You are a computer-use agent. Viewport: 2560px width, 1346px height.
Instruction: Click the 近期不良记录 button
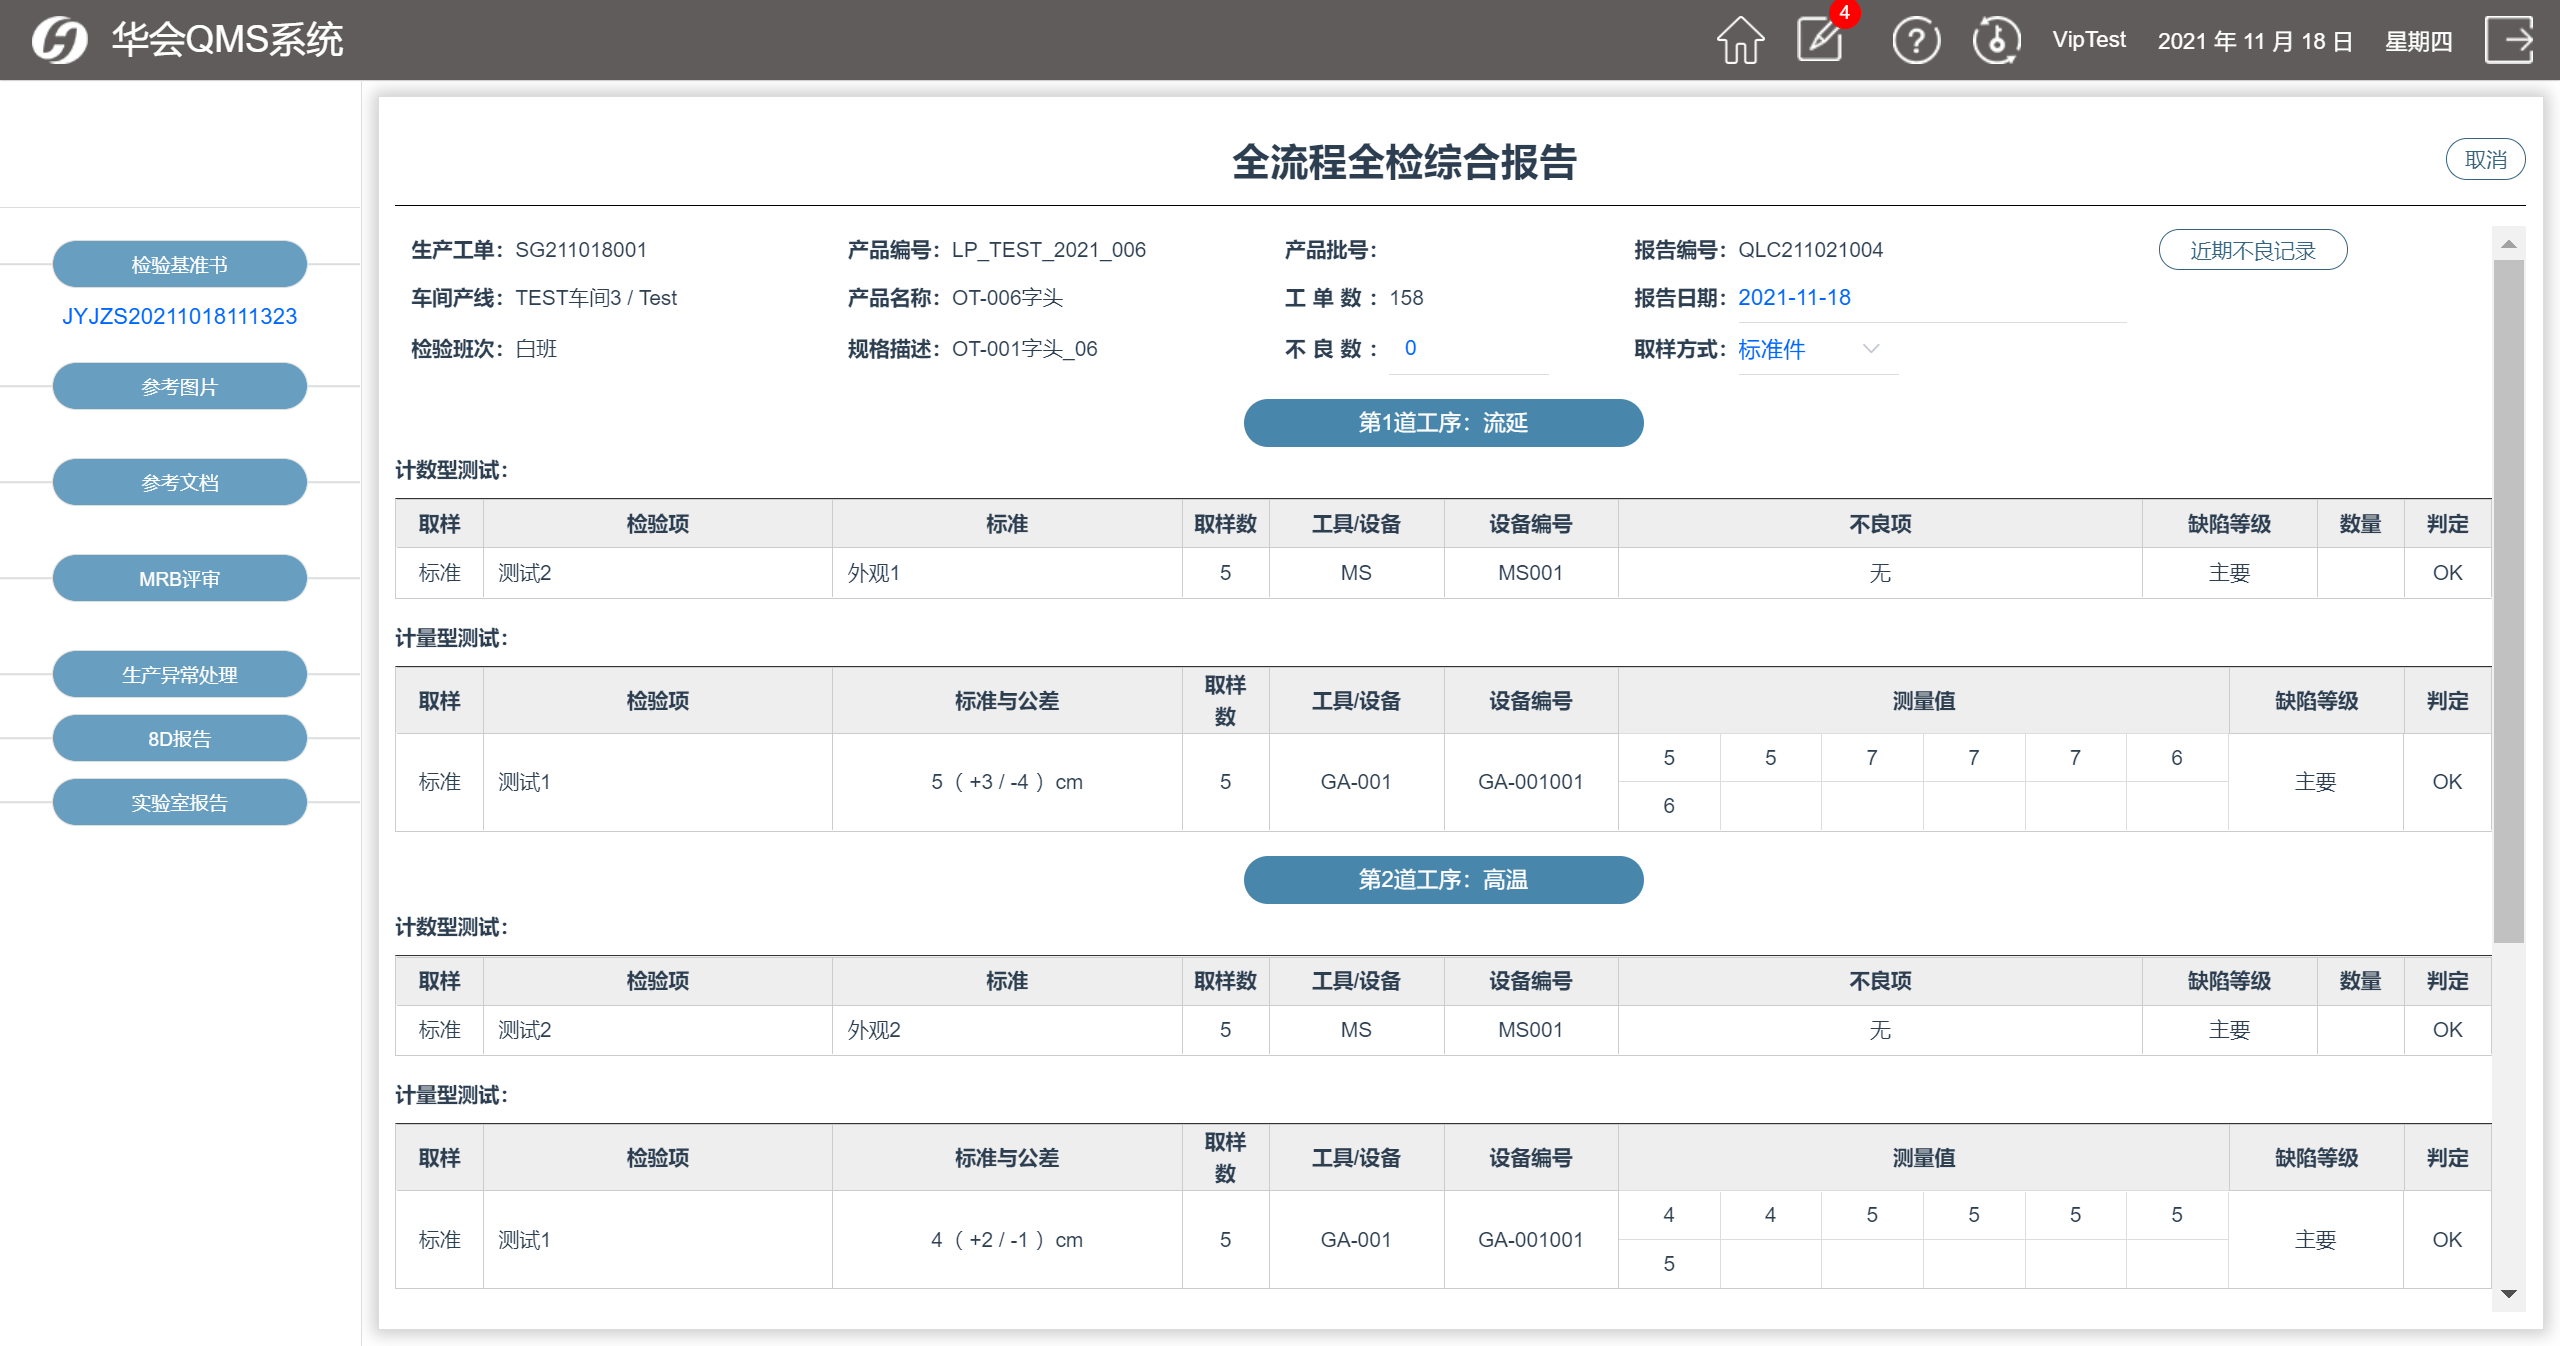(x=2252, y=250)
